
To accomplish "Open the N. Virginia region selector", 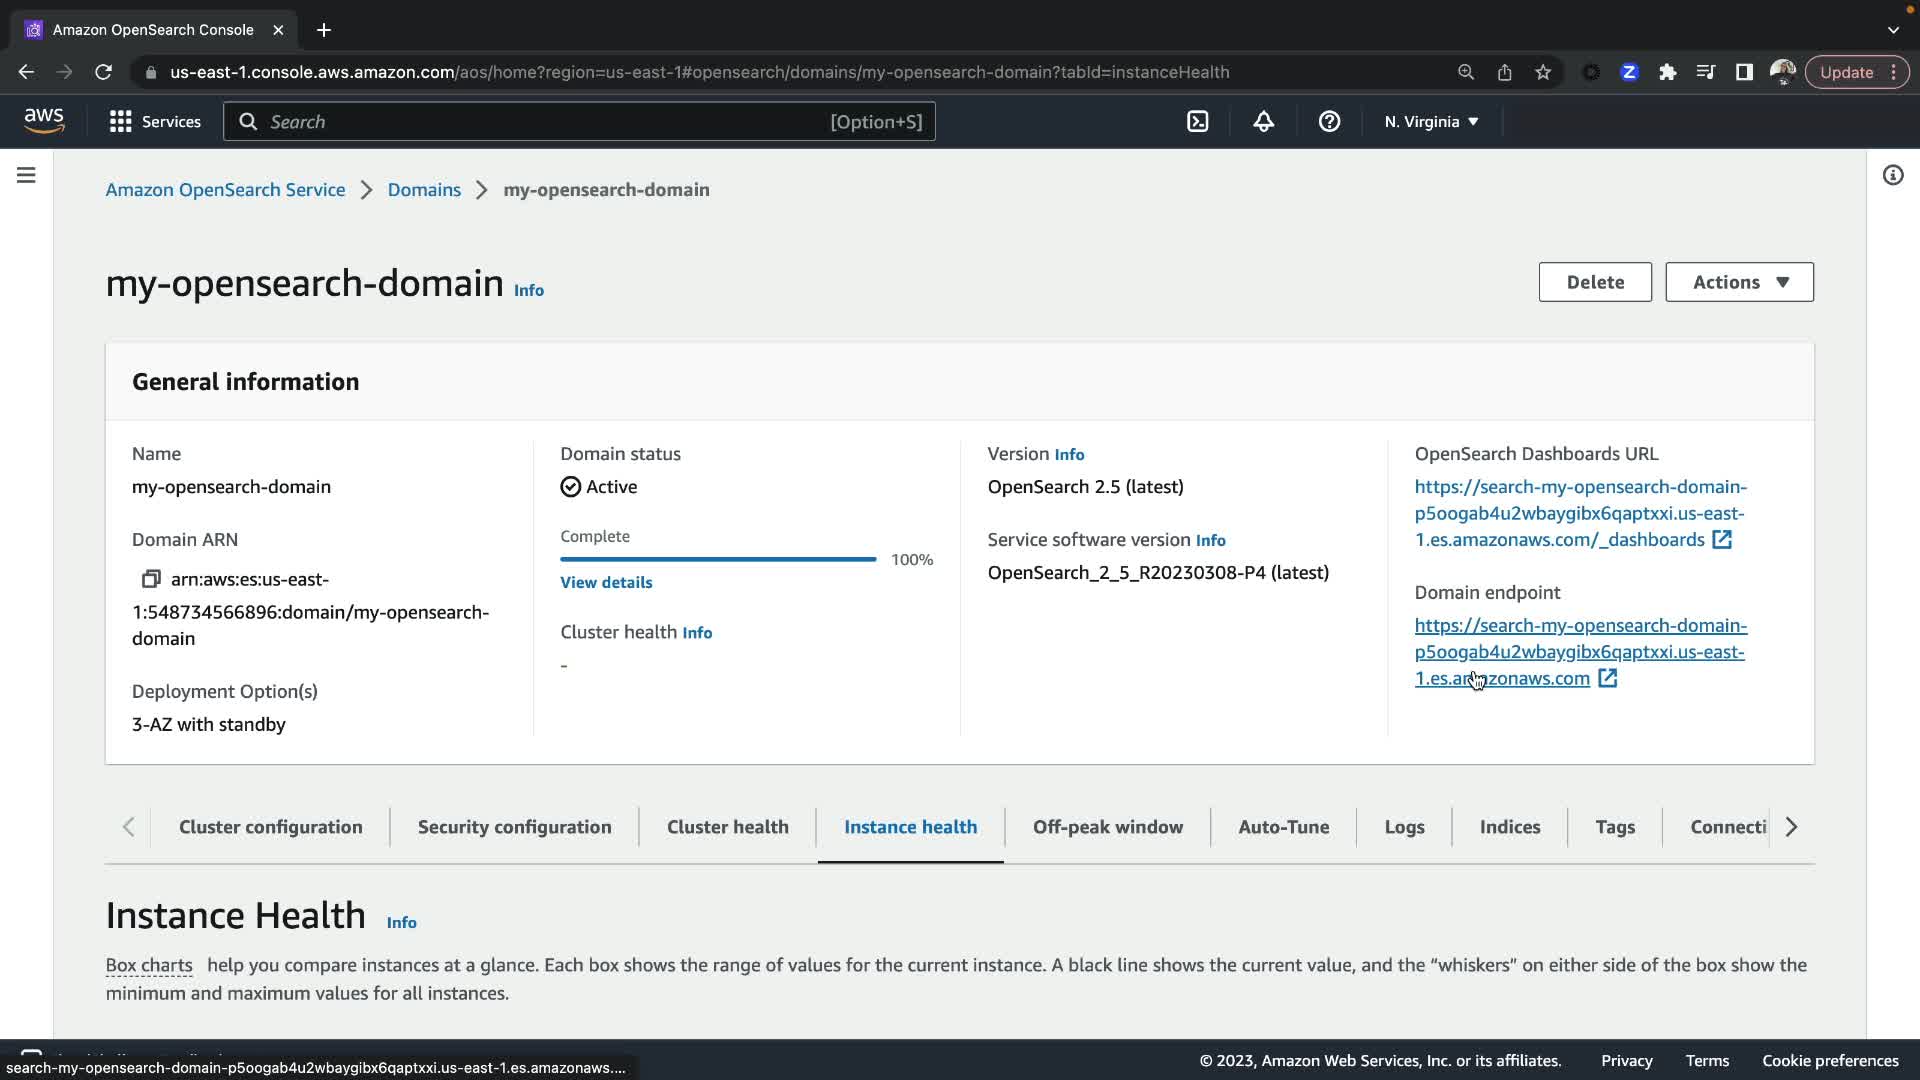I will (1430, 122).
